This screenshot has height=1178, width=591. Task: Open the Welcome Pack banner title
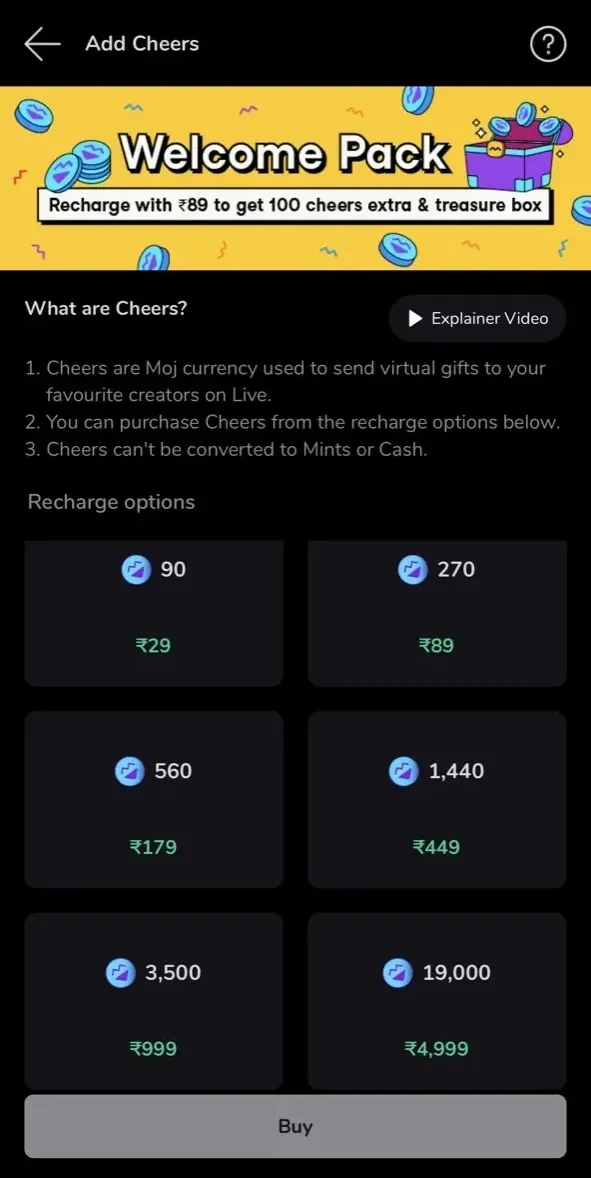click(x=285, y=154)
